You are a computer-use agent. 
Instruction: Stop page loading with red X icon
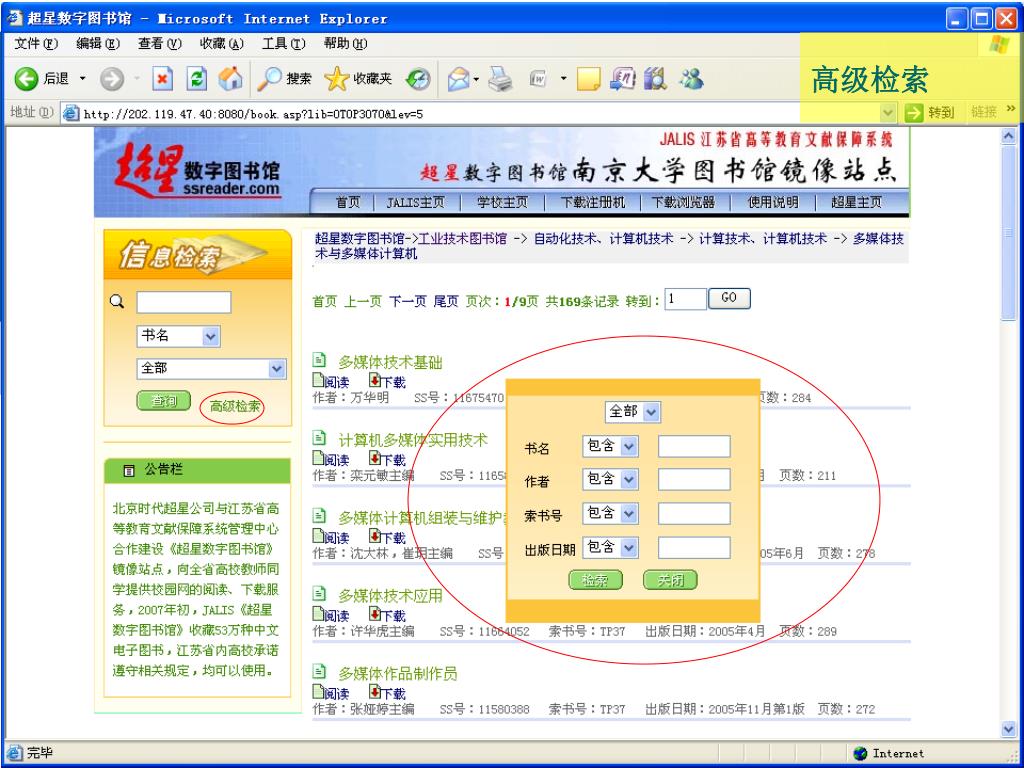coord(162,79)
